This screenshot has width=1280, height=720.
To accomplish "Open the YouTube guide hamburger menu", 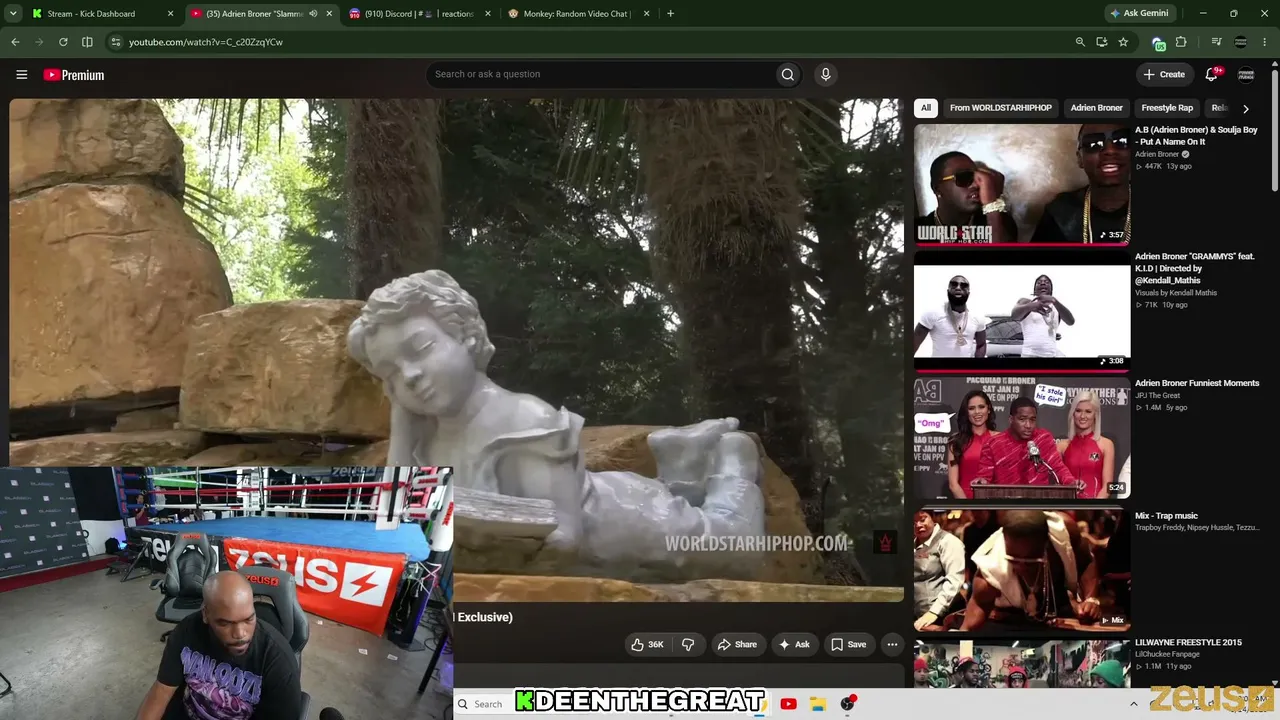I will tap(21, 75).
